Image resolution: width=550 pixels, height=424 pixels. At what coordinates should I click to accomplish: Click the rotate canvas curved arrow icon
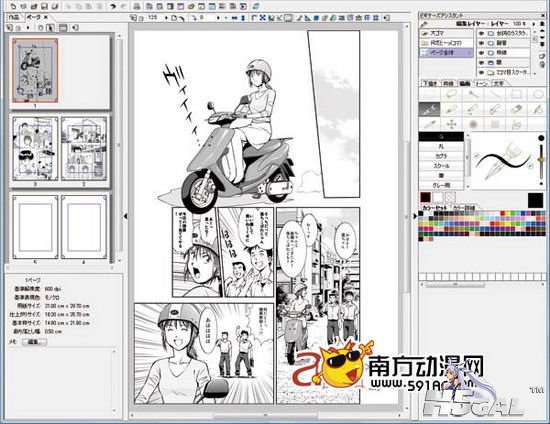(x=194, y=18)
